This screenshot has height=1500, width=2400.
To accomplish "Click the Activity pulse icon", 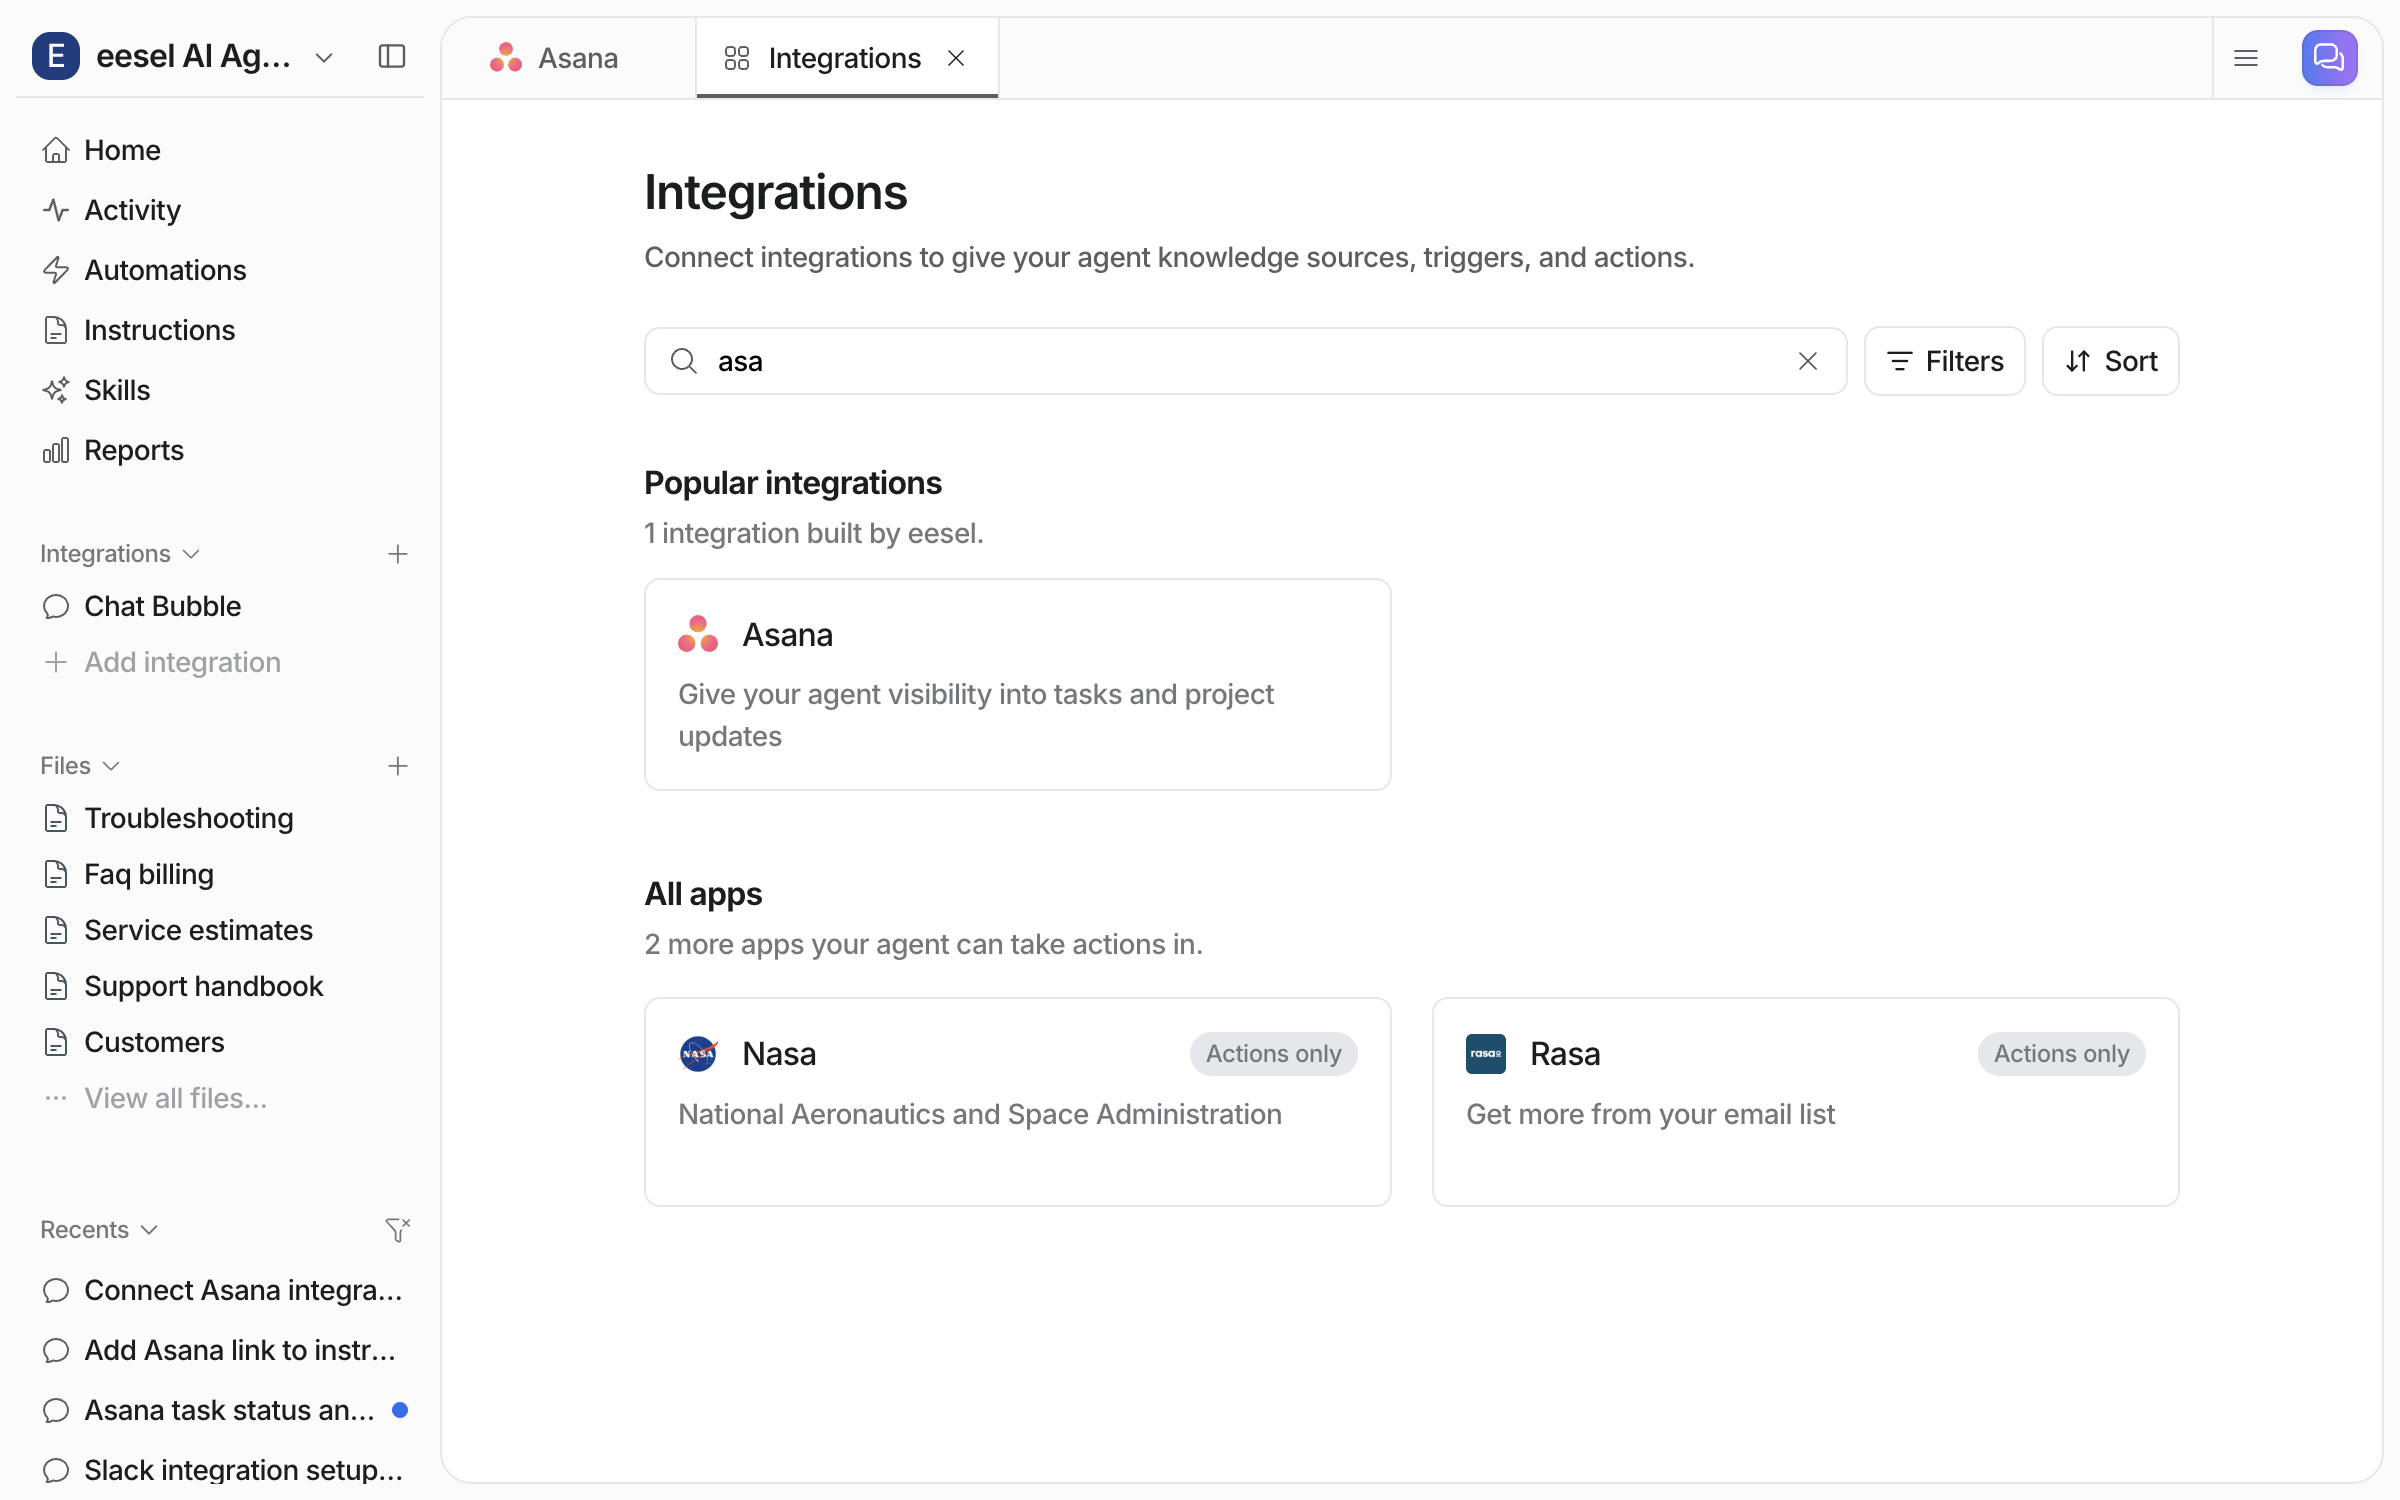I will pyautogui.click(x=56, y=210).
